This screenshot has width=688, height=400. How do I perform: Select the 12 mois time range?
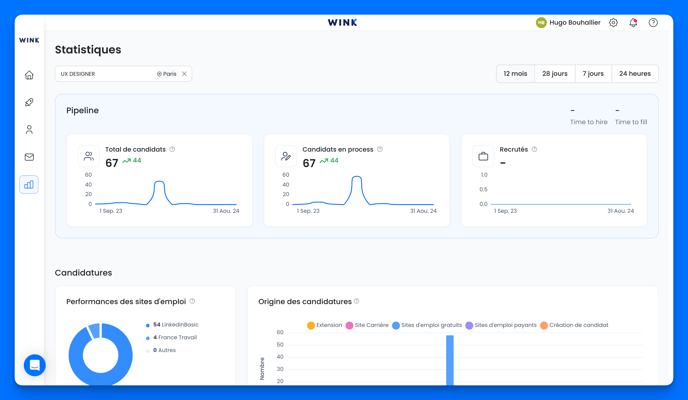[515, 74]
